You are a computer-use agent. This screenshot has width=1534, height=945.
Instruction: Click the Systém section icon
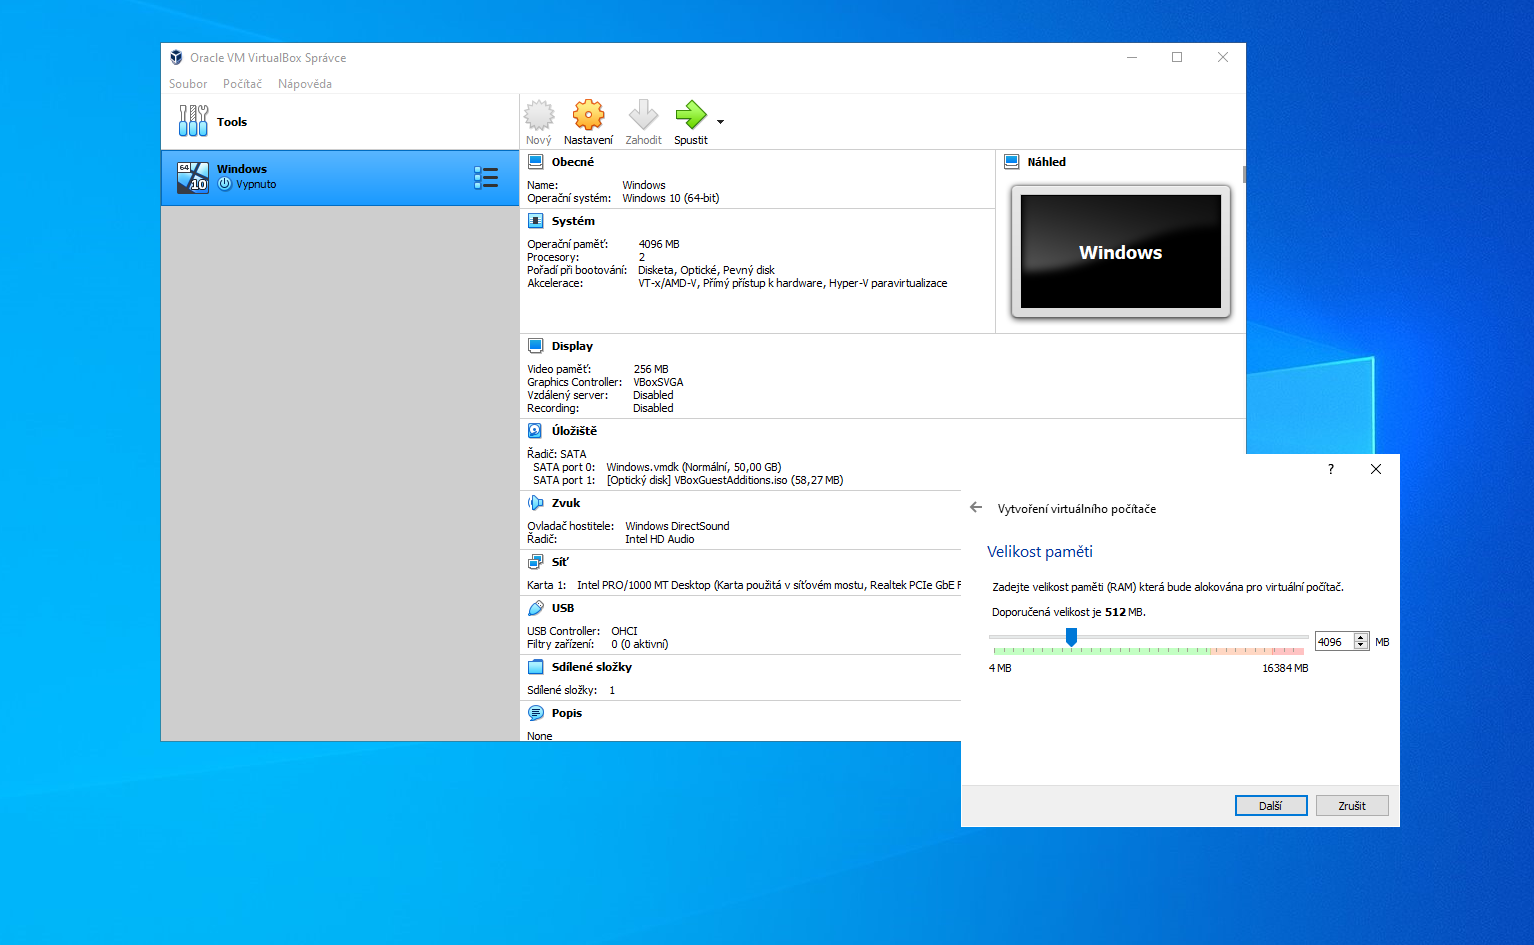[535, 221]
